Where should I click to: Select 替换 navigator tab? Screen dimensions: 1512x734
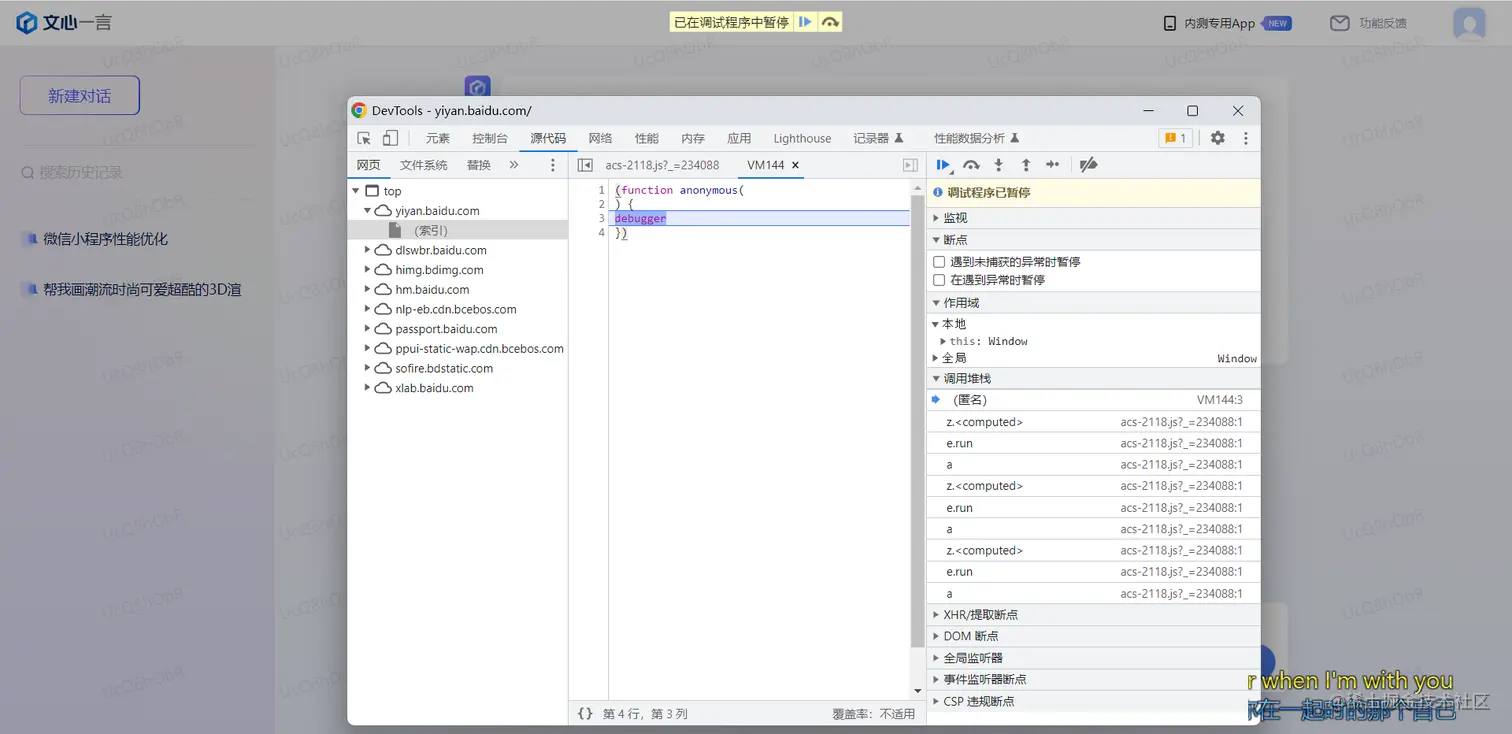(x=479, y=165)
